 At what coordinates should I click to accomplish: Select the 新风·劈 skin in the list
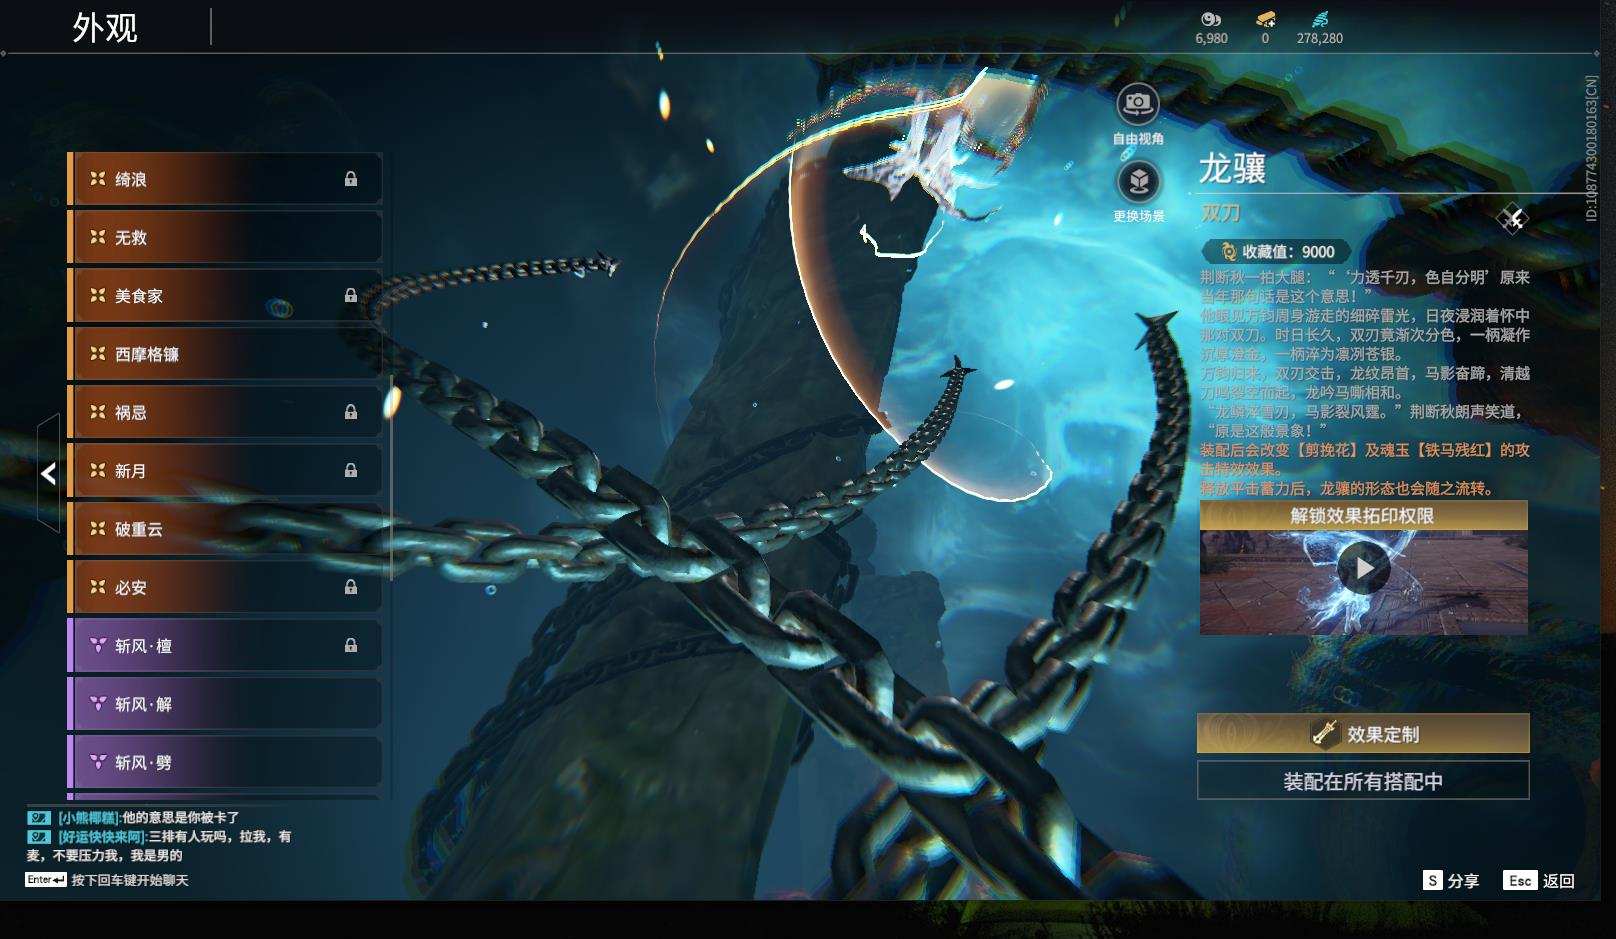[225, 762]
